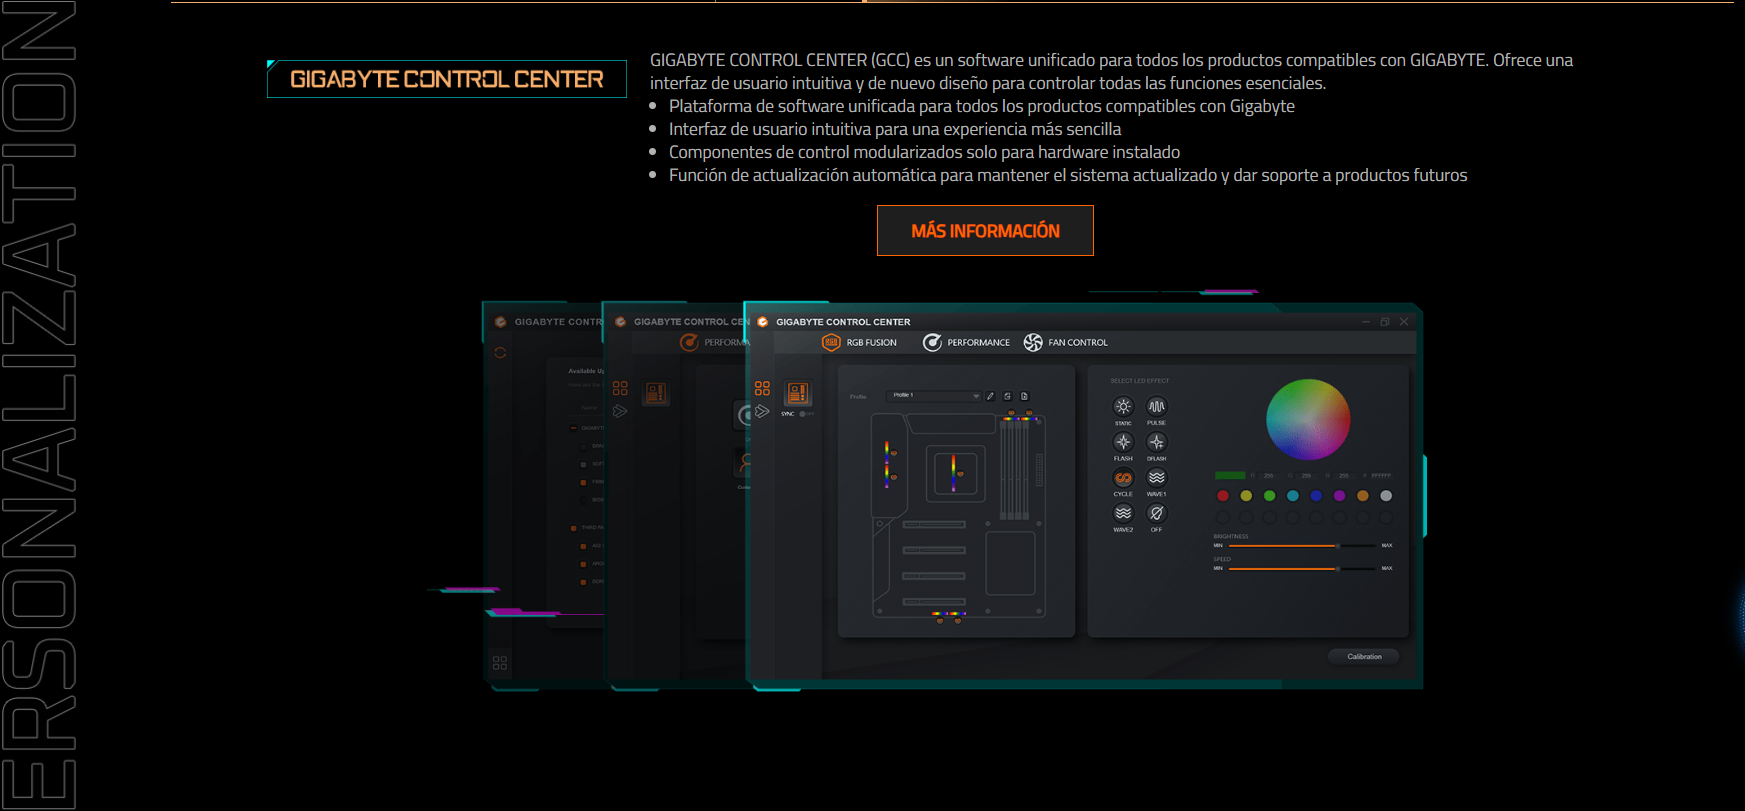Click the update arrow icon in middle window

(x=620, y=411)
